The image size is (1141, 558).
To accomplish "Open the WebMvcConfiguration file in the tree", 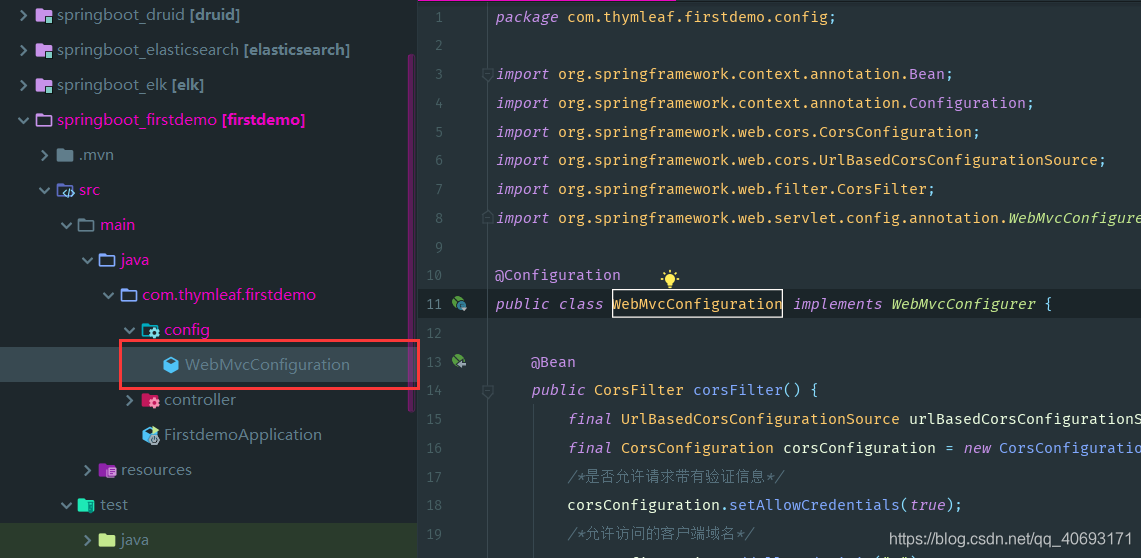I will point(267,364).
